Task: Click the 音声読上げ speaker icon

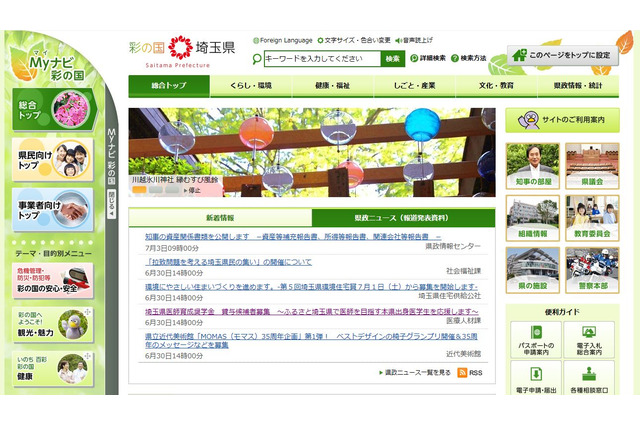Action: [x=399, y=40]
